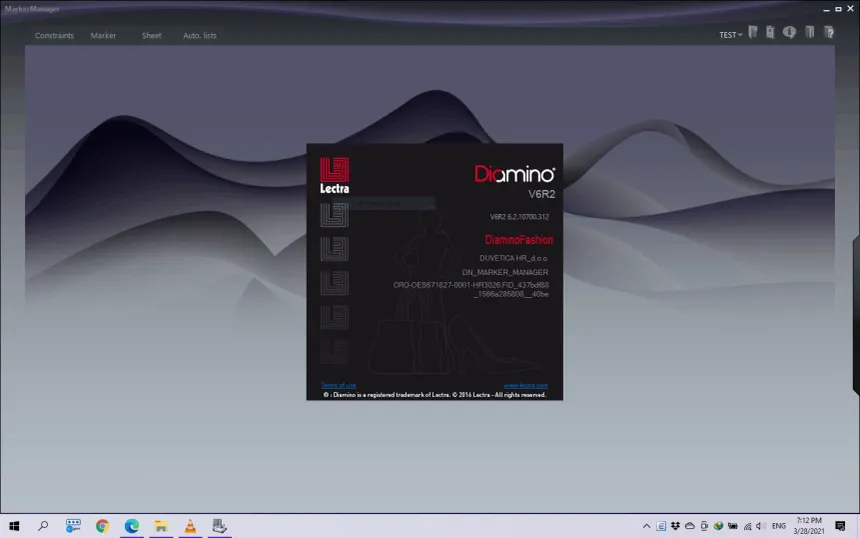Open the ENG language selector
This screenshot has width=860, height=538.
click(x=778, y=526)
